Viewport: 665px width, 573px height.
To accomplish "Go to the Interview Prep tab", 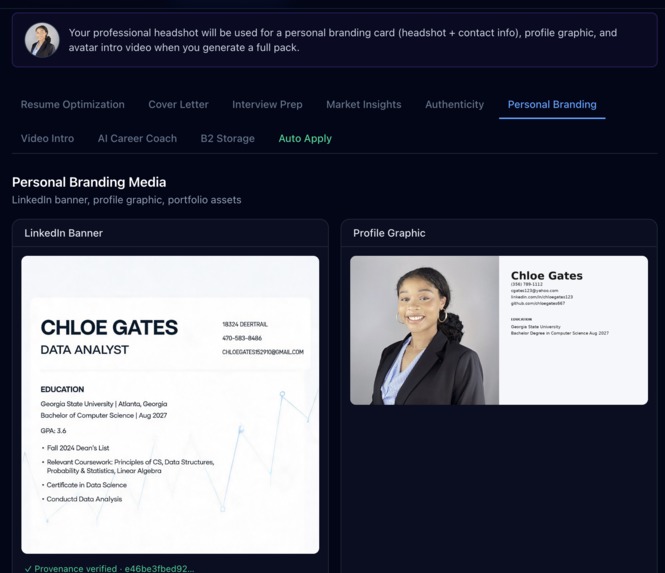I will pyautogui.click(x=267, y=104).
